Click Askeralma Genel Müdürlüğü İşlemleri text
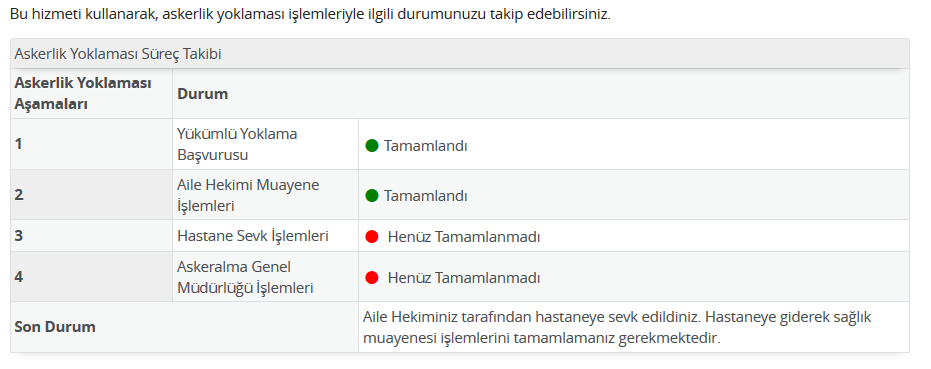The width and height of the screenshot is (931, 369). point(245,277)
